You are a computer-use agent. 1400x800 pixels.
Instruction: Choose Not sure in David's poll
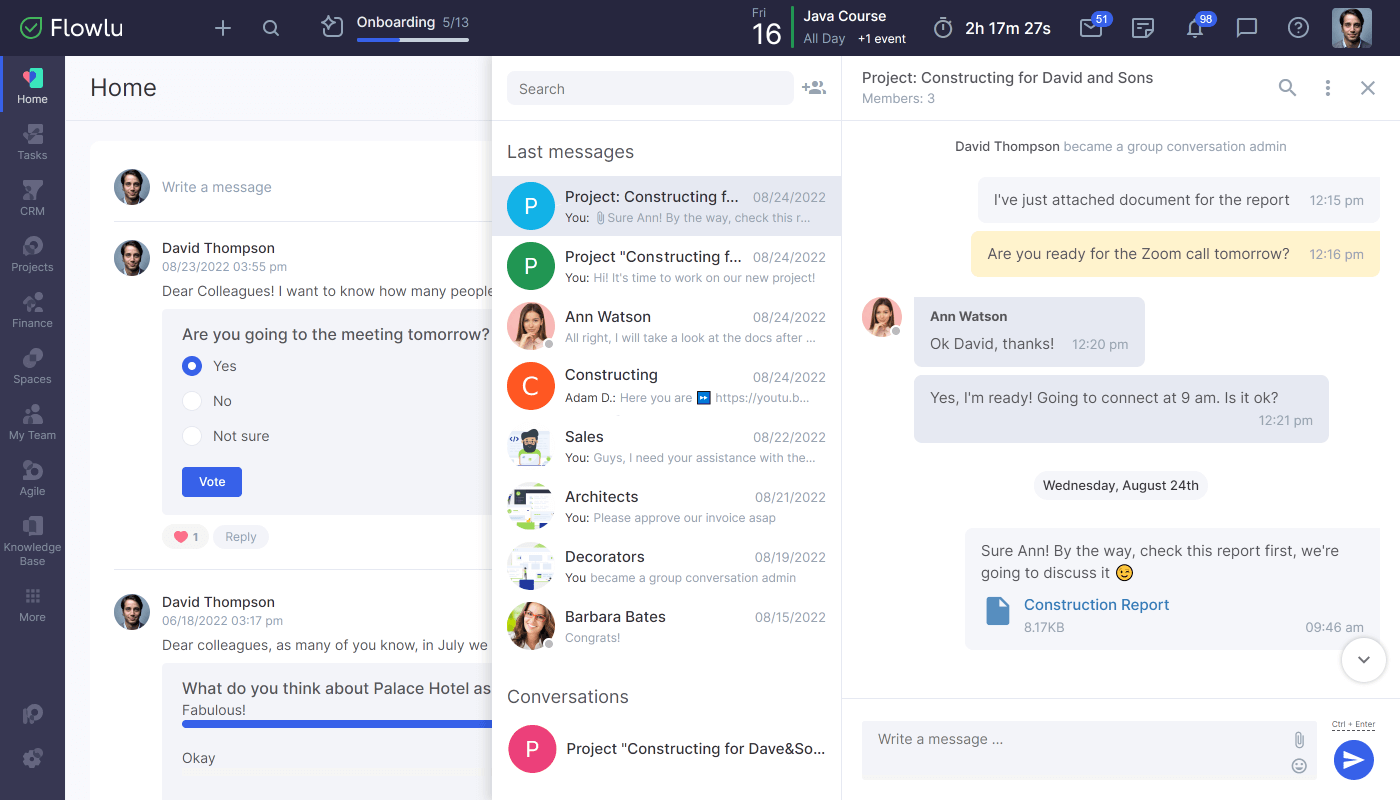(191, 436)
